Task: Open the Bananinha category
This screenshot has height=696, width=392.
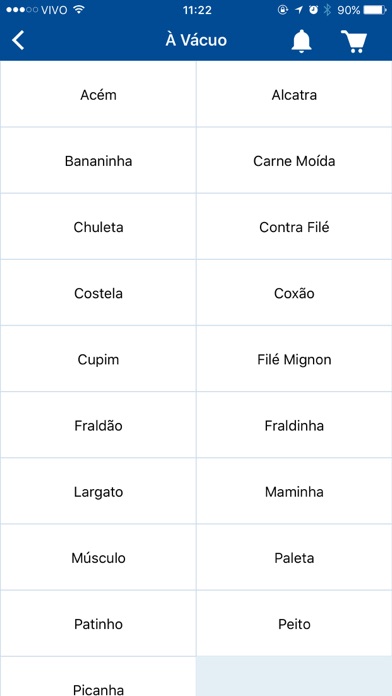Action: (98, 160)
